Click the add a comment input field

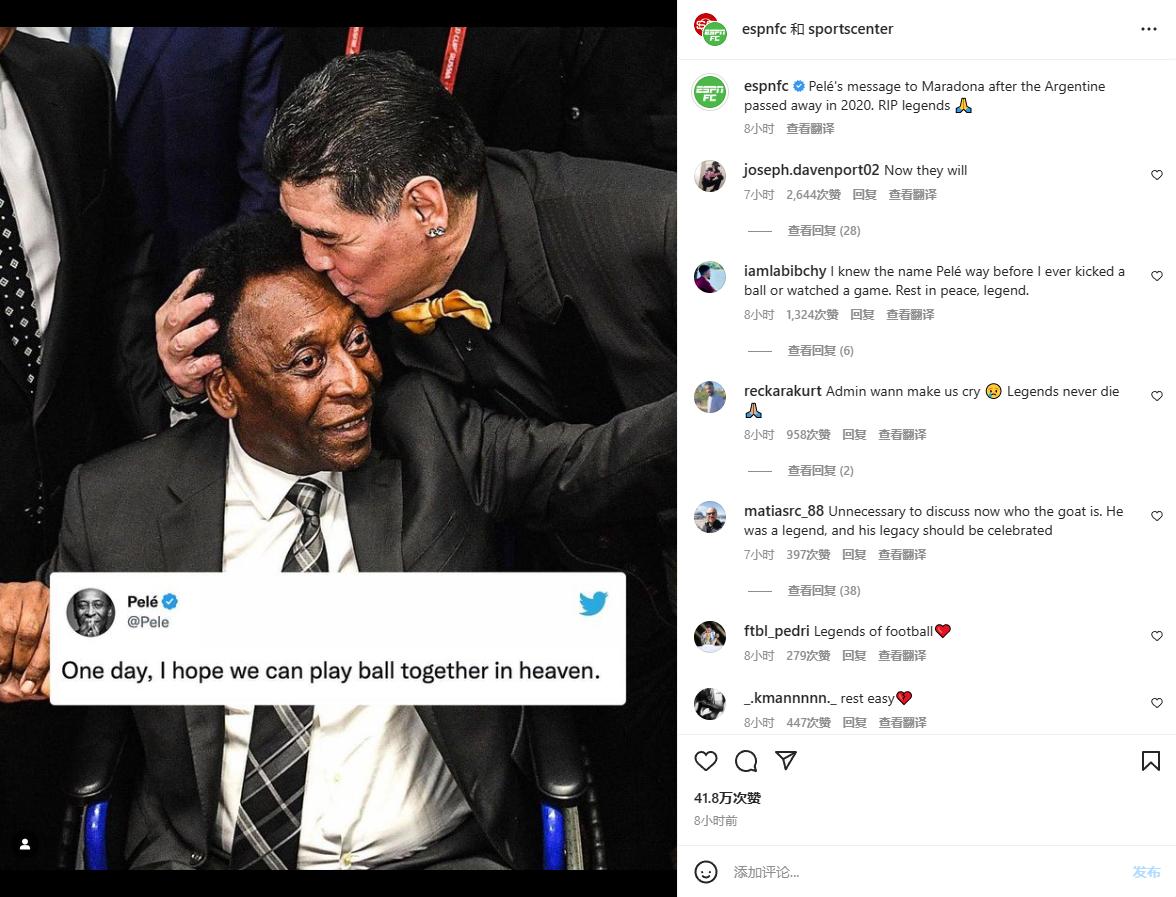[x=920, y=872]
